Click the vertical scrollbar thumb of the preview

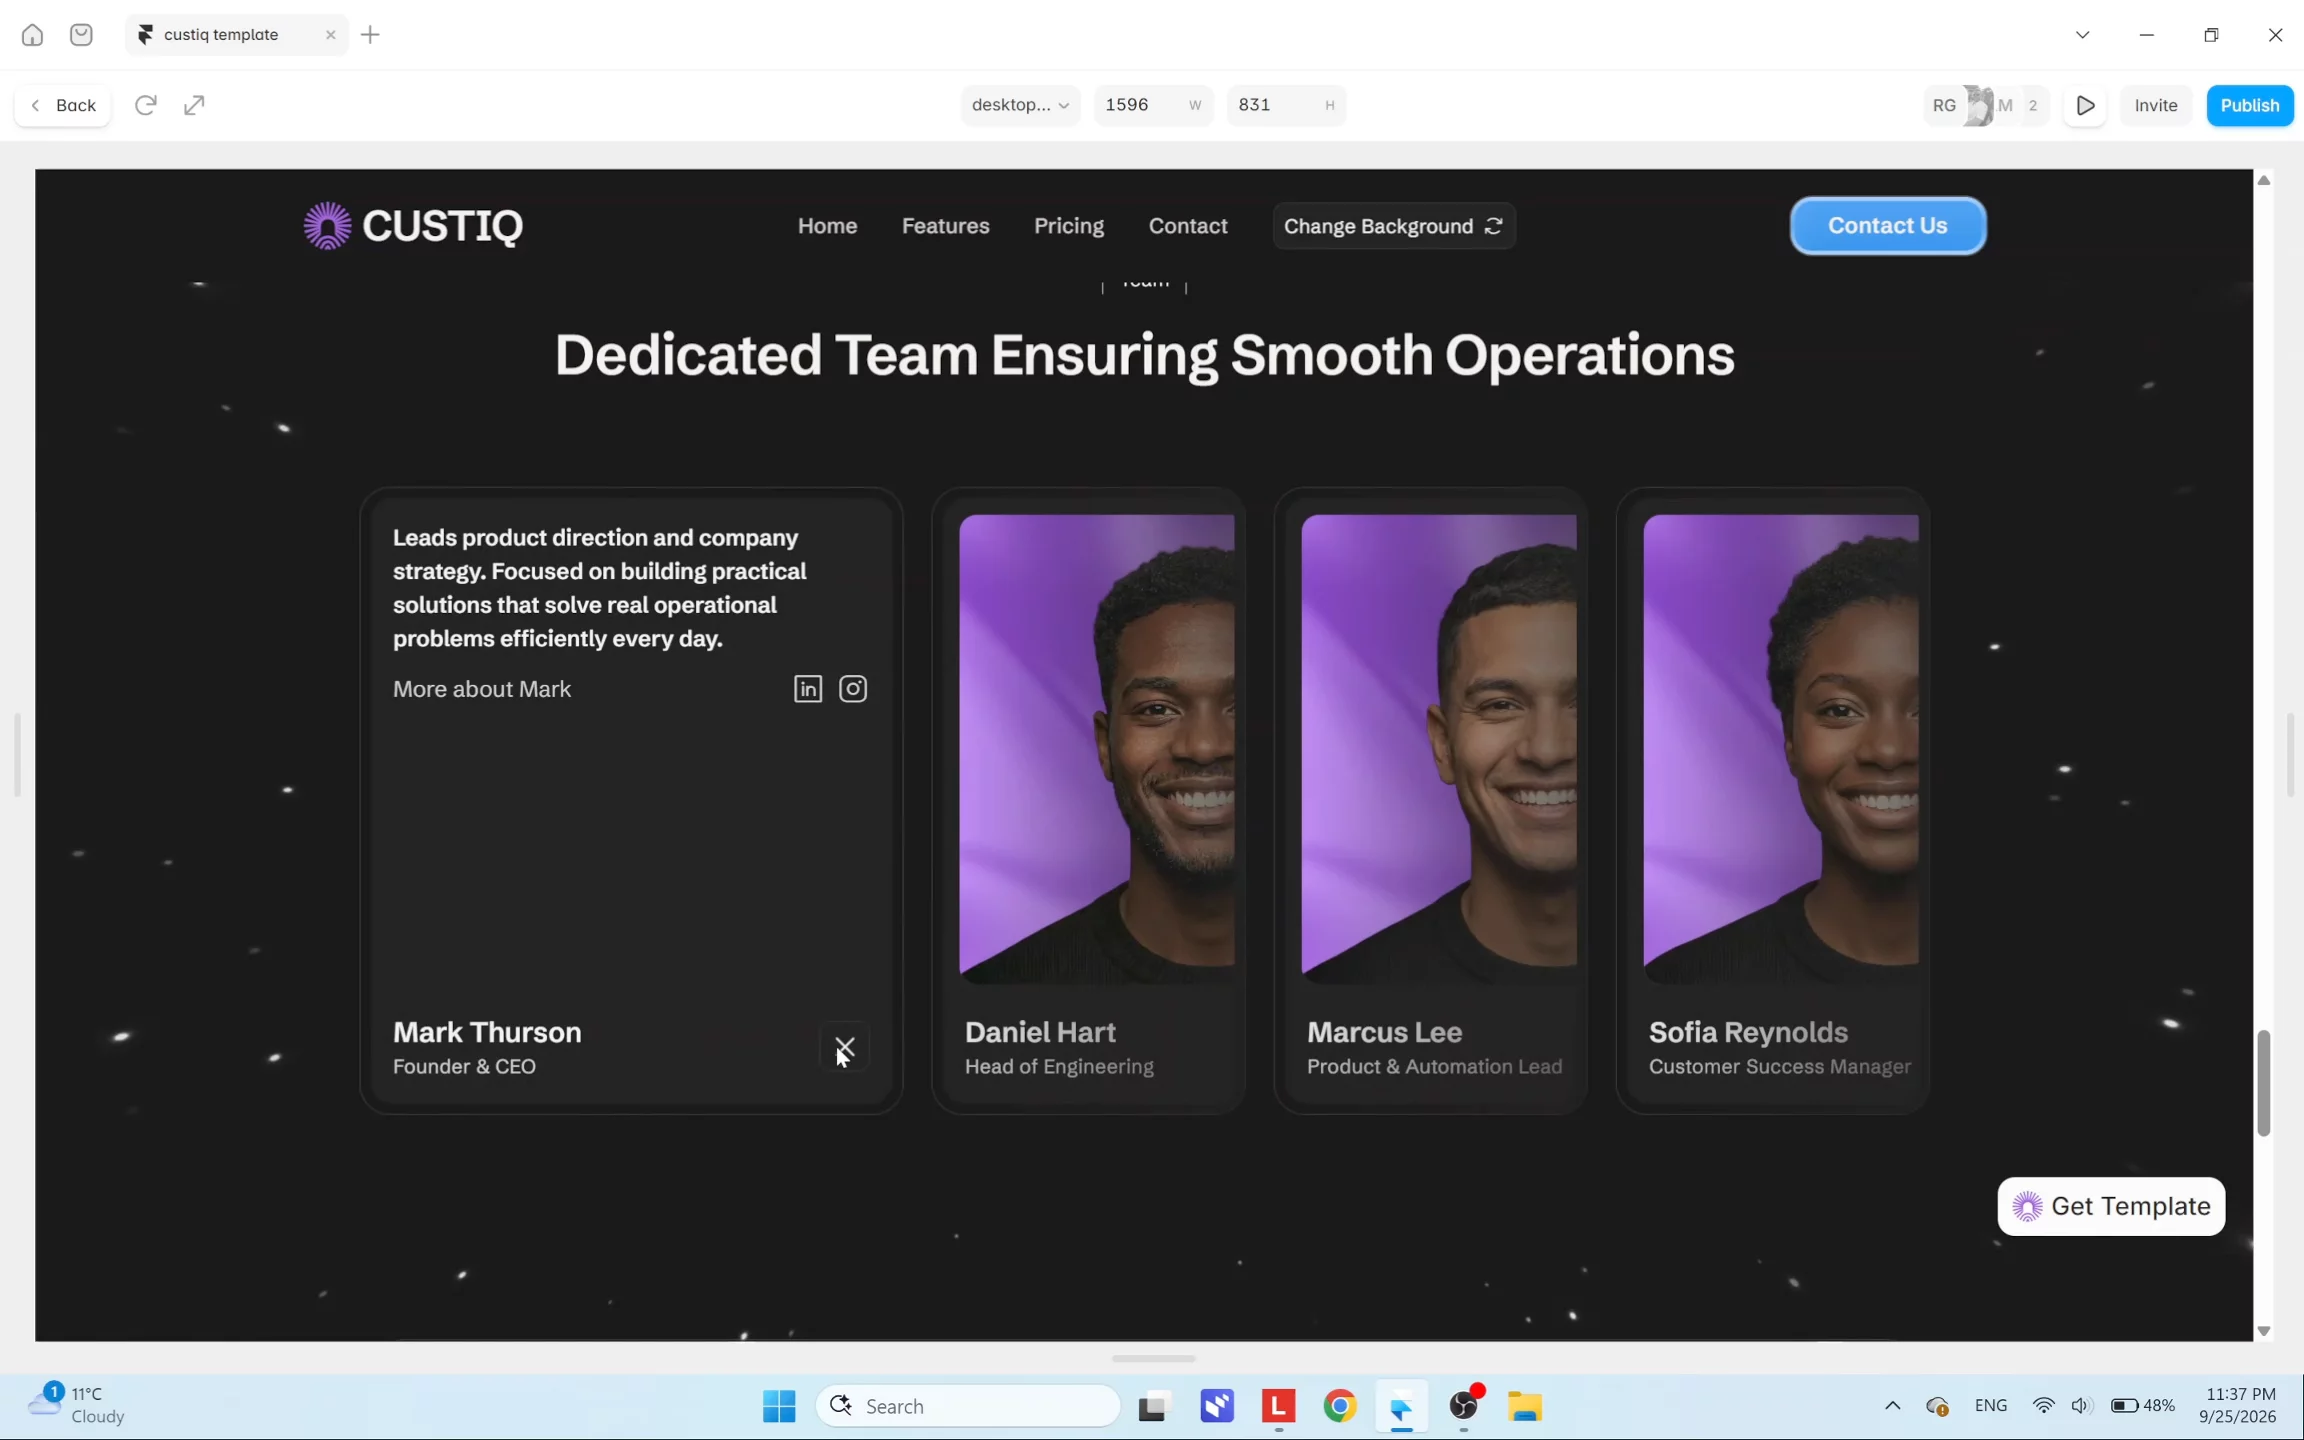click(x=2264, y=1083)
